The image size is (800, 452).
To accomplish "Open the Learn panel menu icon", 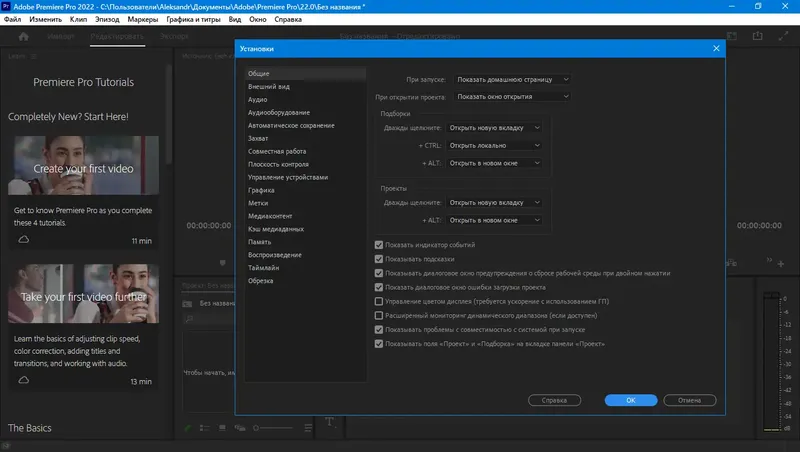I will click(x=33, y=56).
